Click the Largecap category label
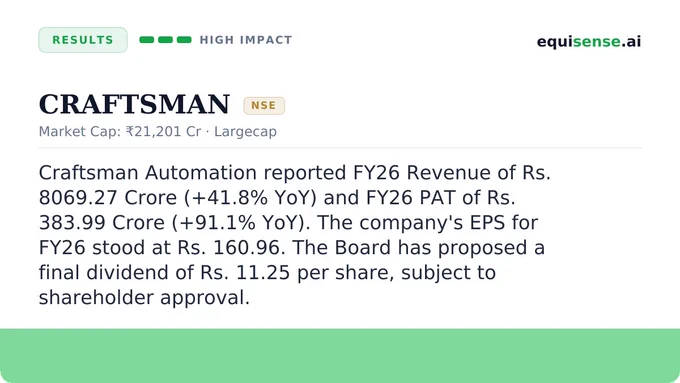This screenshot has height=383, width=680. coord(245,131)
